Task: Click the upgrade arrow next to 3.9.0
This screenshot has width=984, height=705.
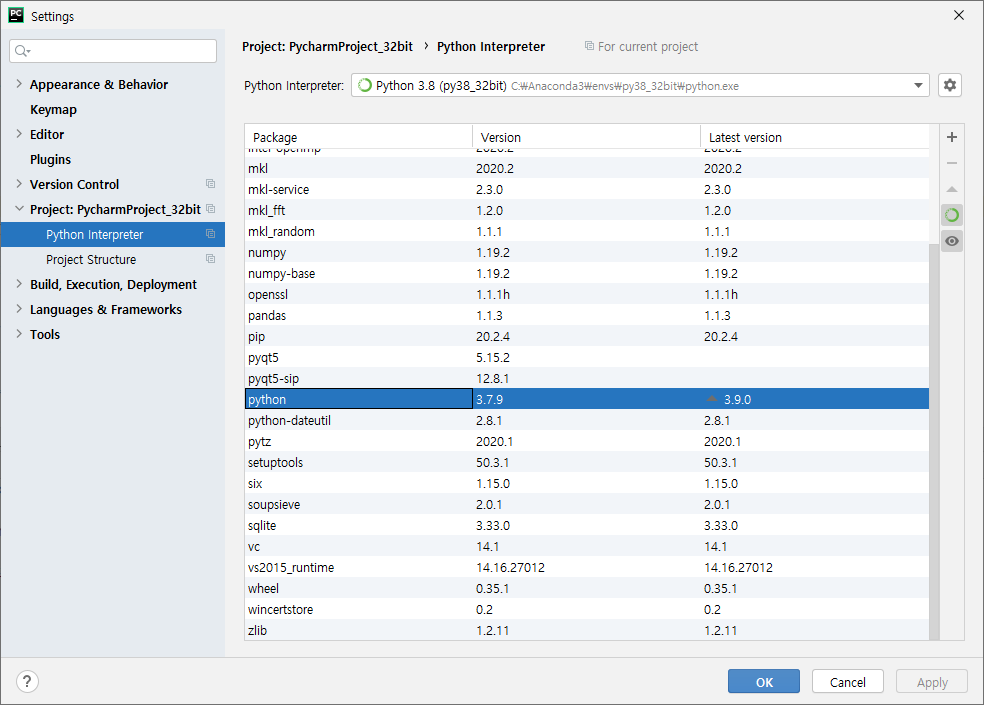Action: [x=711, y=399]
